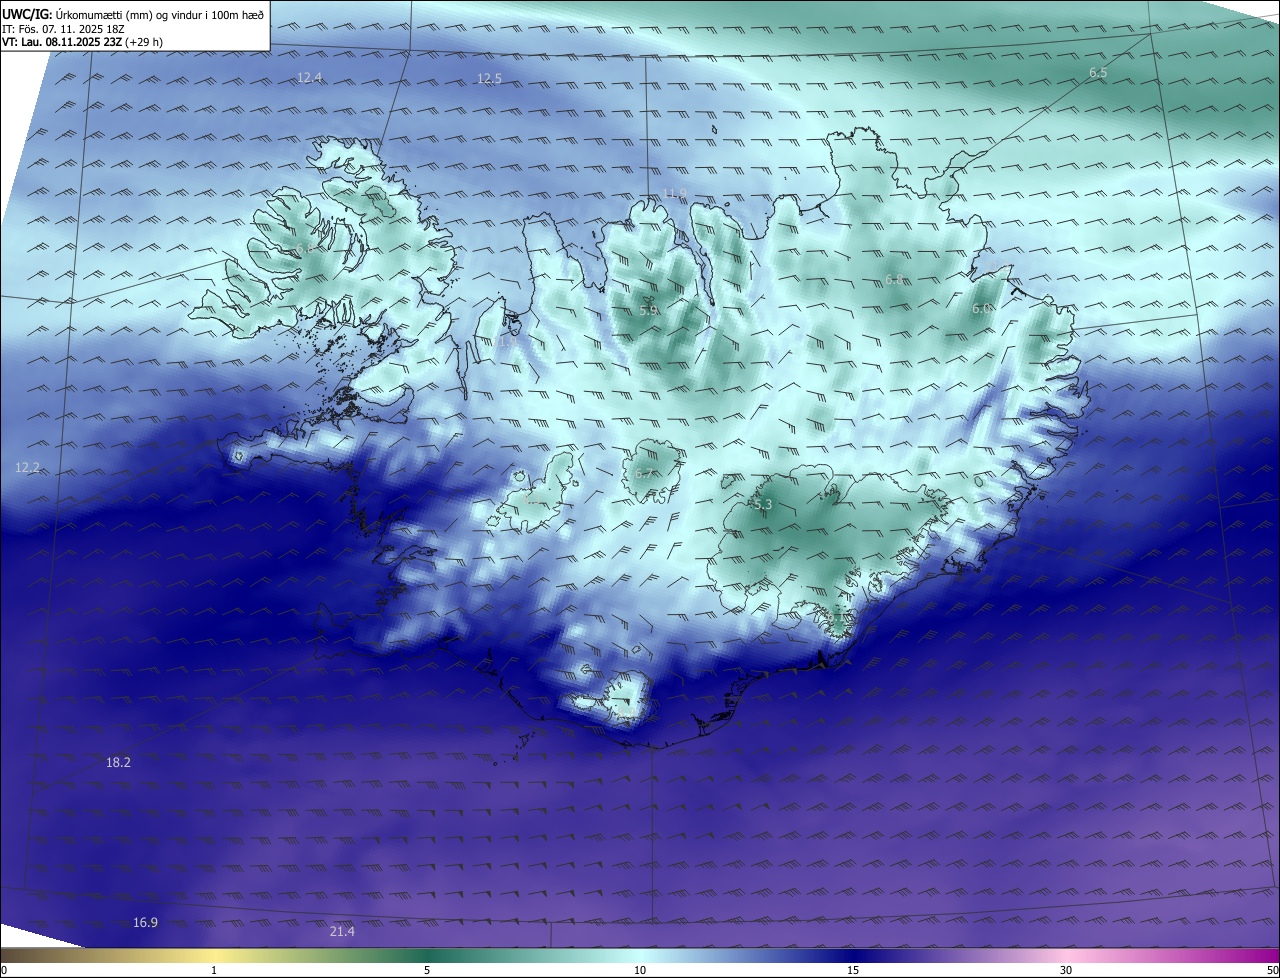The height and width of the screenshot is (978, 1280).
Task: Click the 6.8 label over northeast Iceland
Action: pyautogui.click(x=894, y=280)
